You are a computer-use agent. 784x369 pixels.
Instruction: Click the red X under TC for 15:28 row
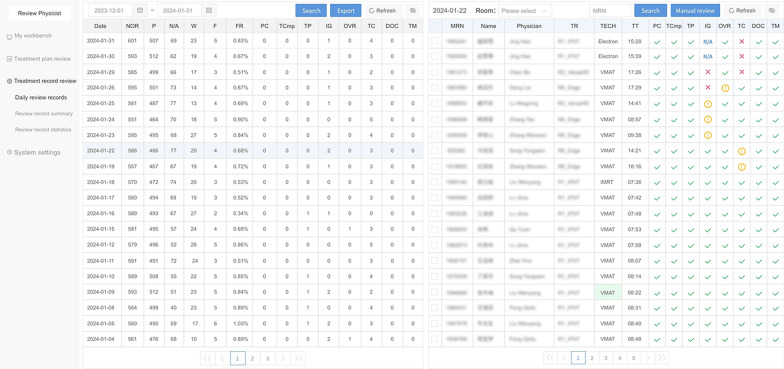(x=742, y=41)
